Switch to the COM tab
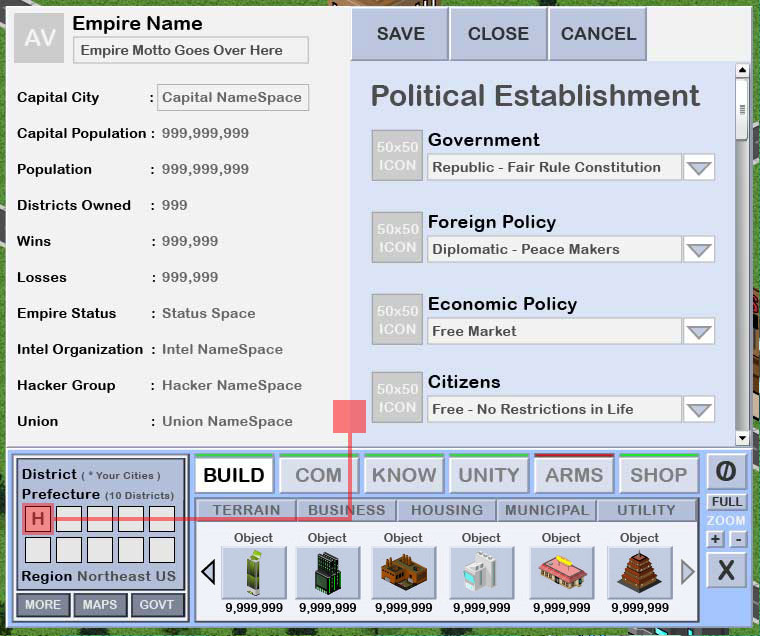 (318, 474)
